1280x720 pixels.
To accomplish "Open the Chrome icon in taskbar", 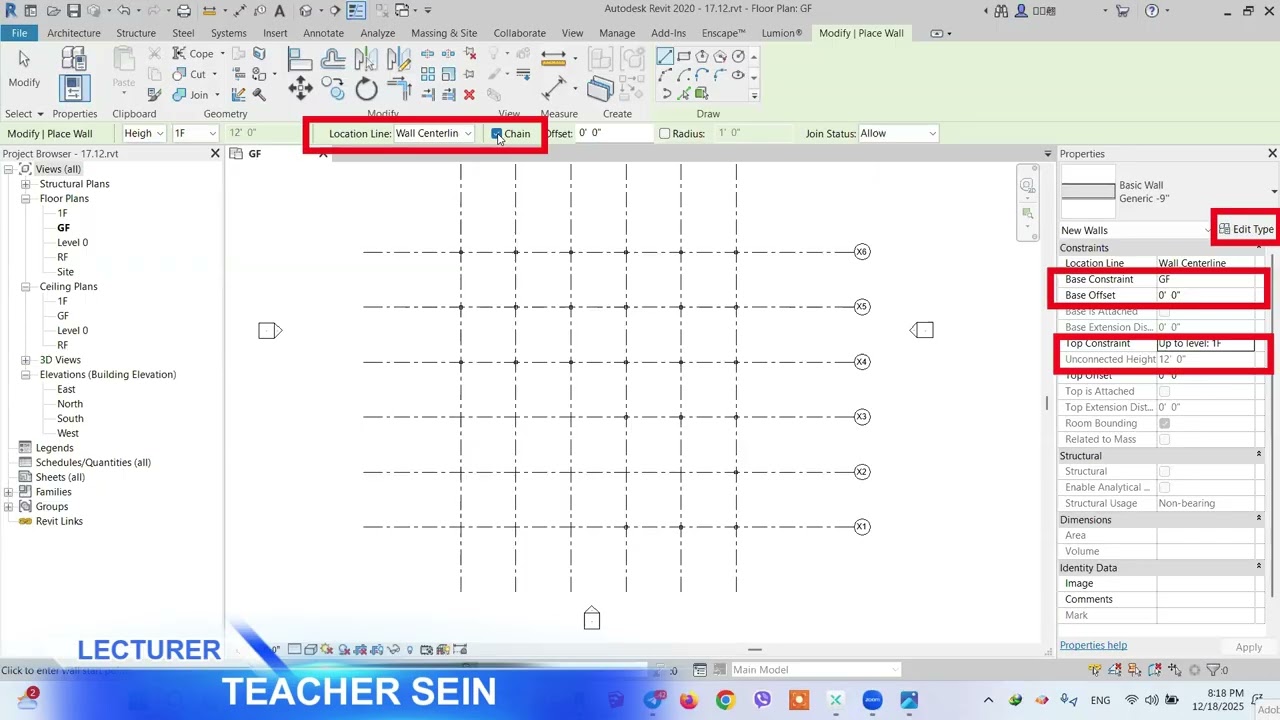I will click(x=725, y=700).
